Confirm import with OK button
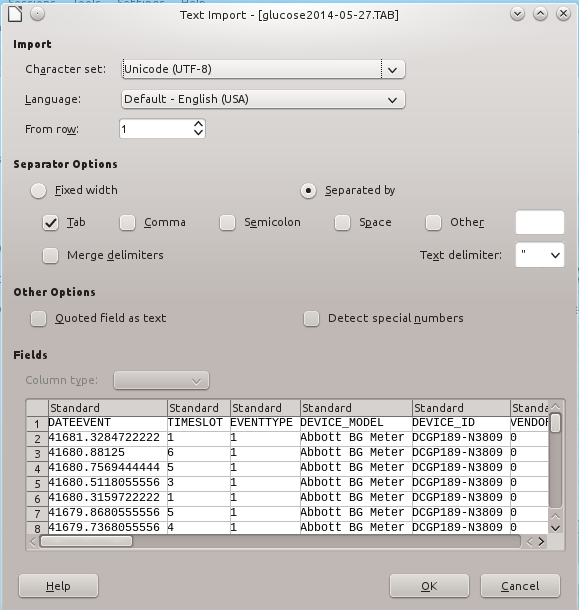The image size is (579, 610). tap(429, 586)
